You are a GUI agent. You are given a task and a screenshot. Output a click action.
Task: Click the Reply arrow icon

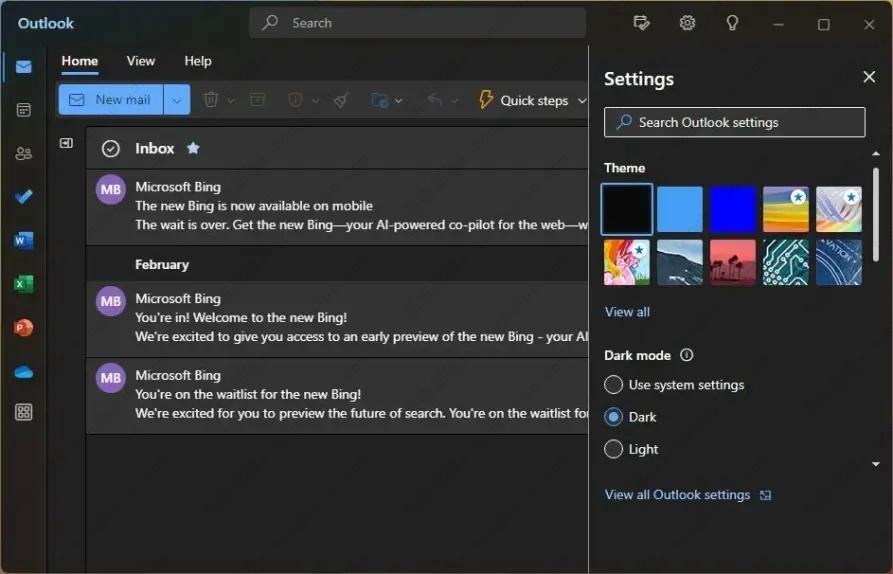click(x=435, y=100)
